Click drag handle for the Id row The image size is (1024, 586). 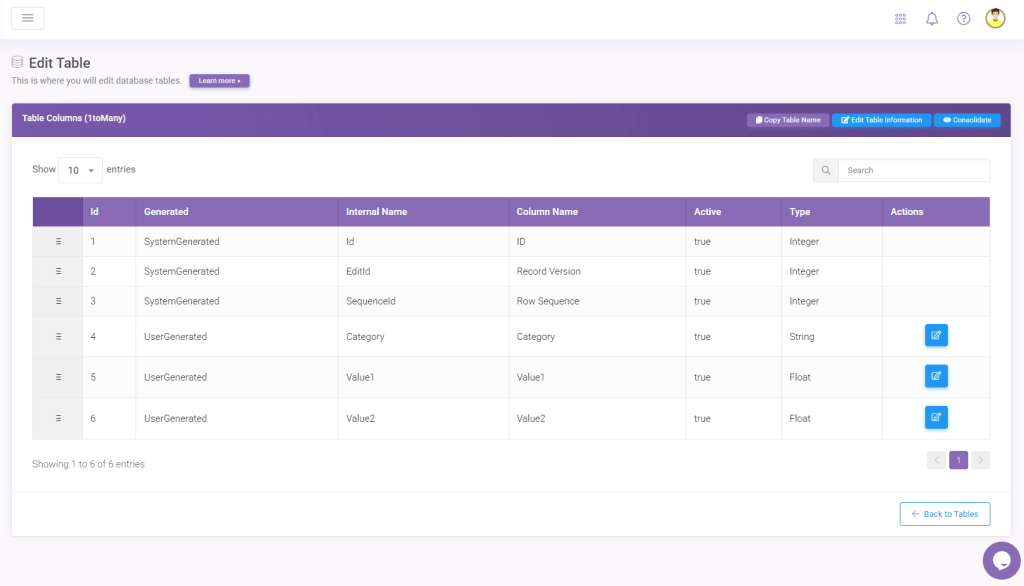click(58, 242)
